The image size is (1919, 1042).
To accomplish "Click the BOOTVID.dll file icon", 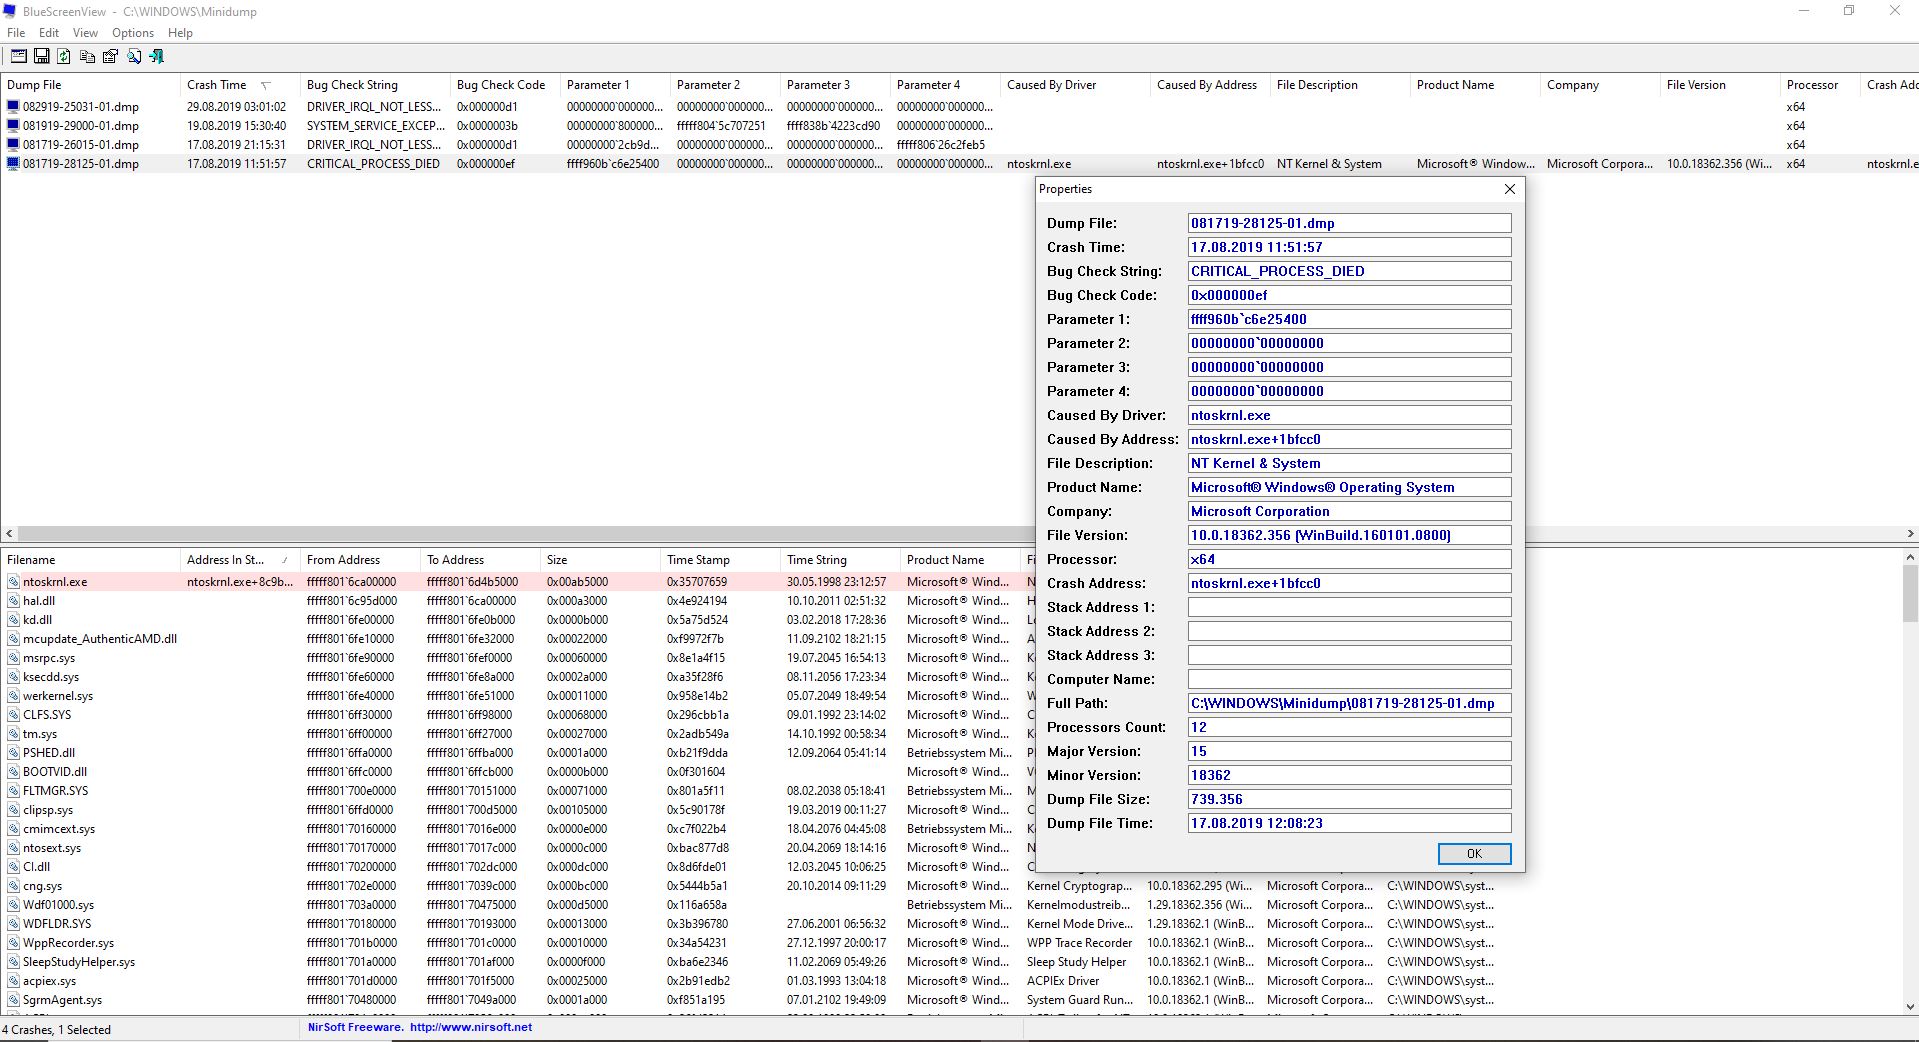I will coord(13,772).
